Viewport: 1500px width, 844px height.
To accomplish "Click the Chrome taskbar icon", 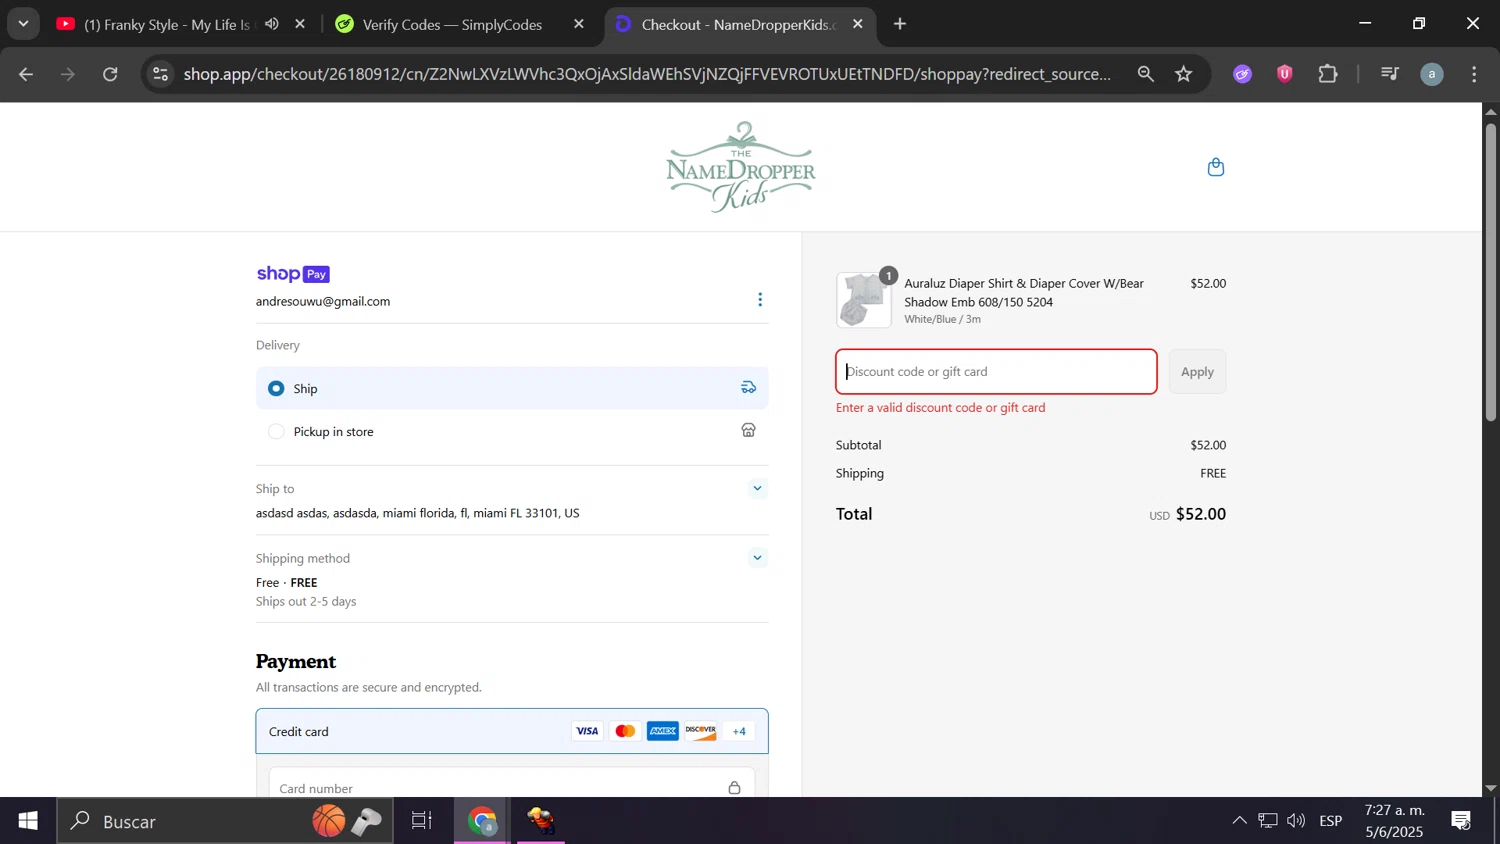I will point(483,821).
